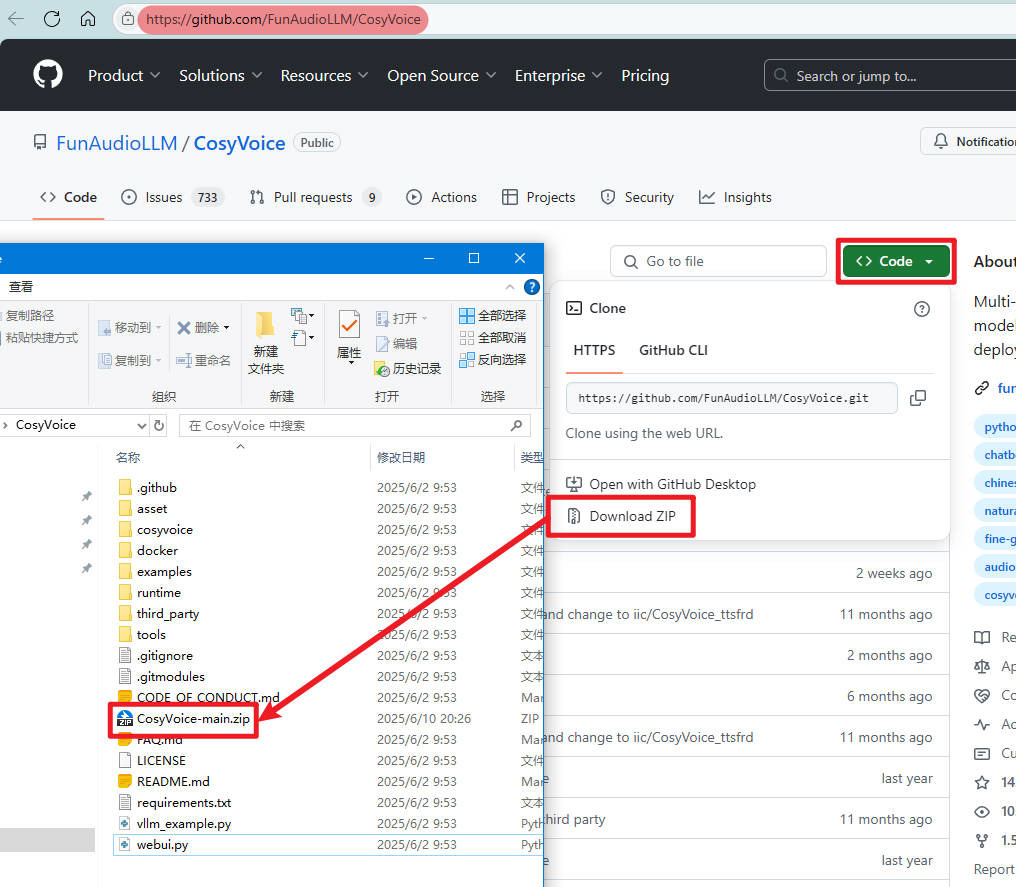This screenshot has height=887, width=1016.
Task: Click the Notifications bell button
Action: coord(969,141)
